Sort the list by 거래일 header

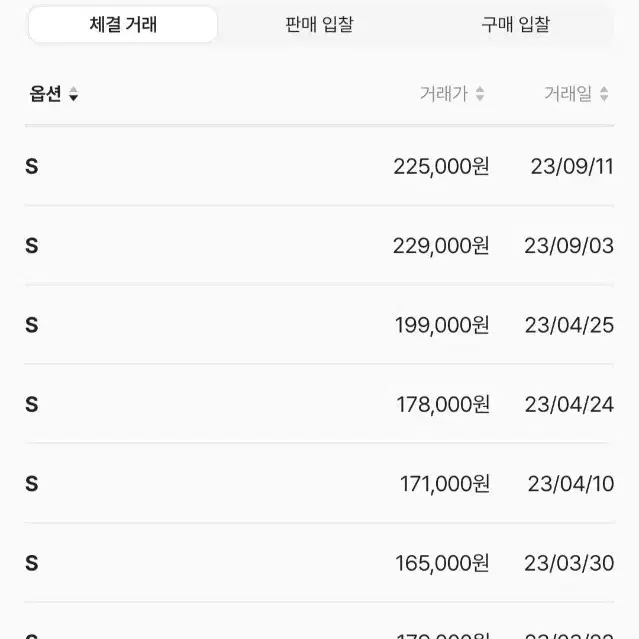(568, 94)
